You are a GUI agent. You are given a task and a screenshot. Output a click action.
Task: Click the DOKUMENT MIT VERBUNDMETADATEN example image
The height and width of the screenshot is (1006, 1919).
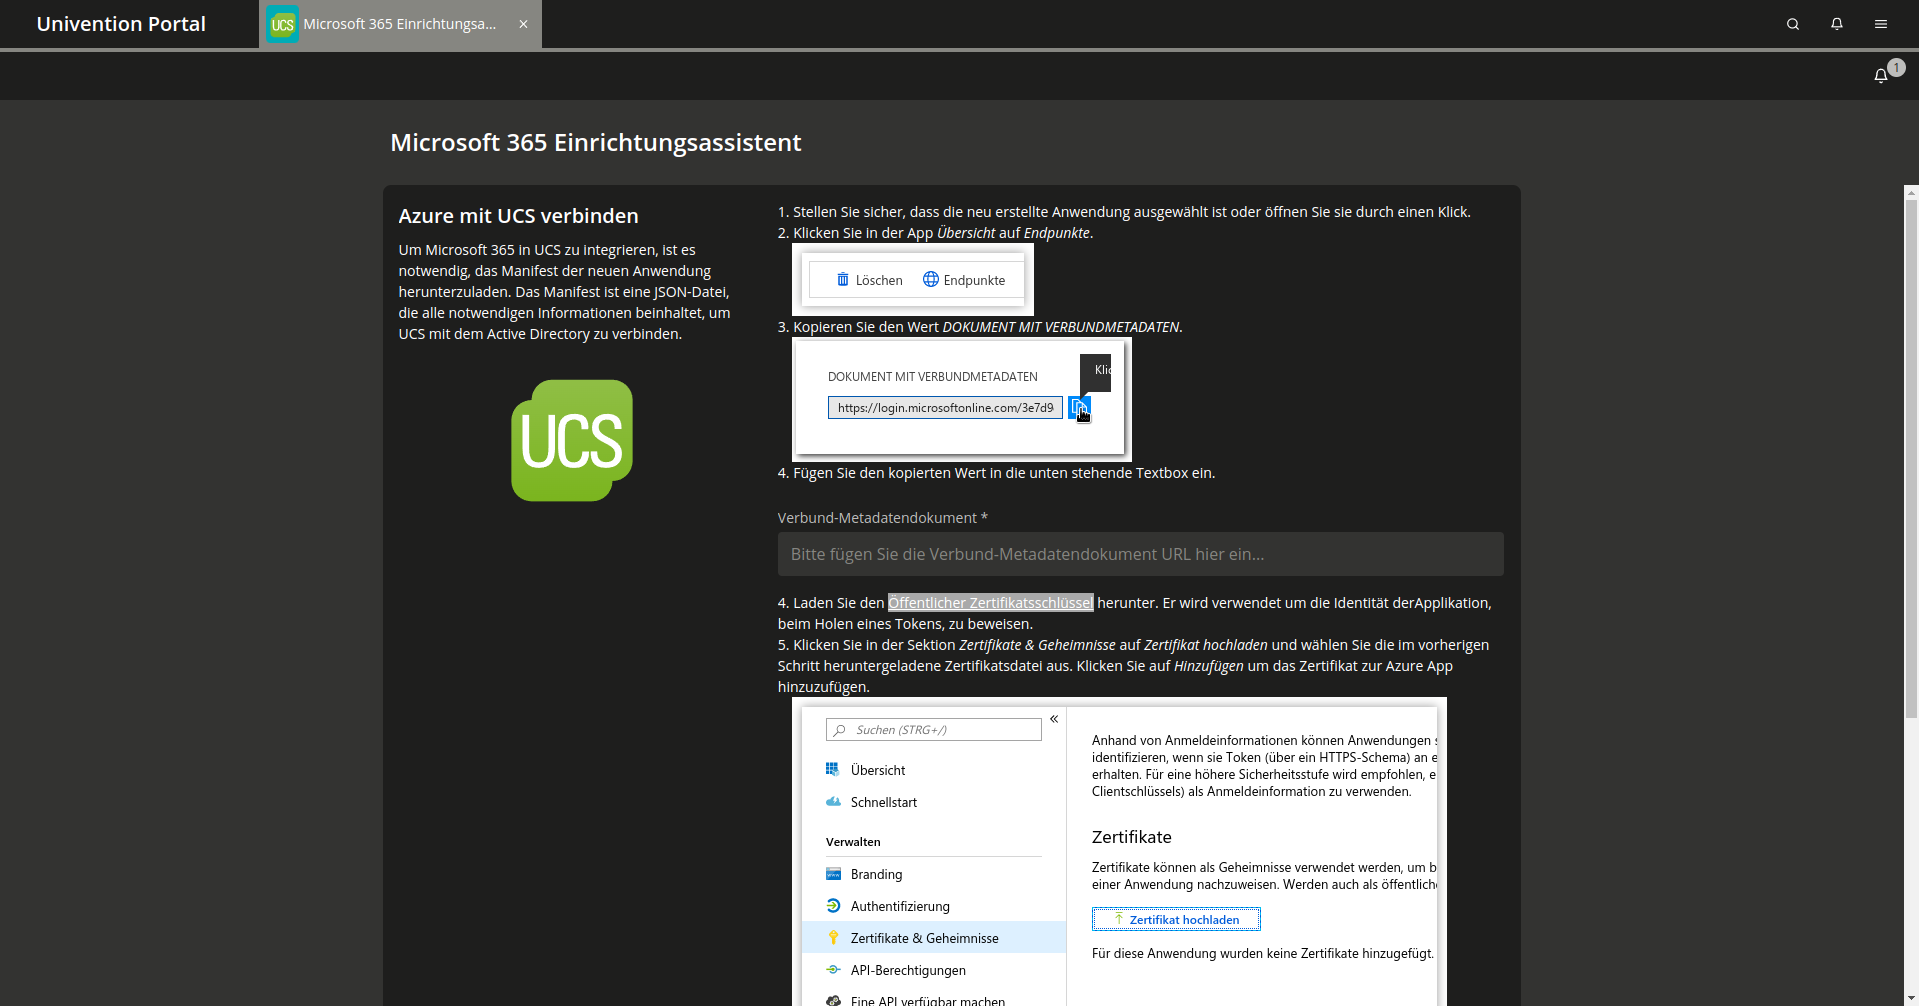[x=962, y=399]
